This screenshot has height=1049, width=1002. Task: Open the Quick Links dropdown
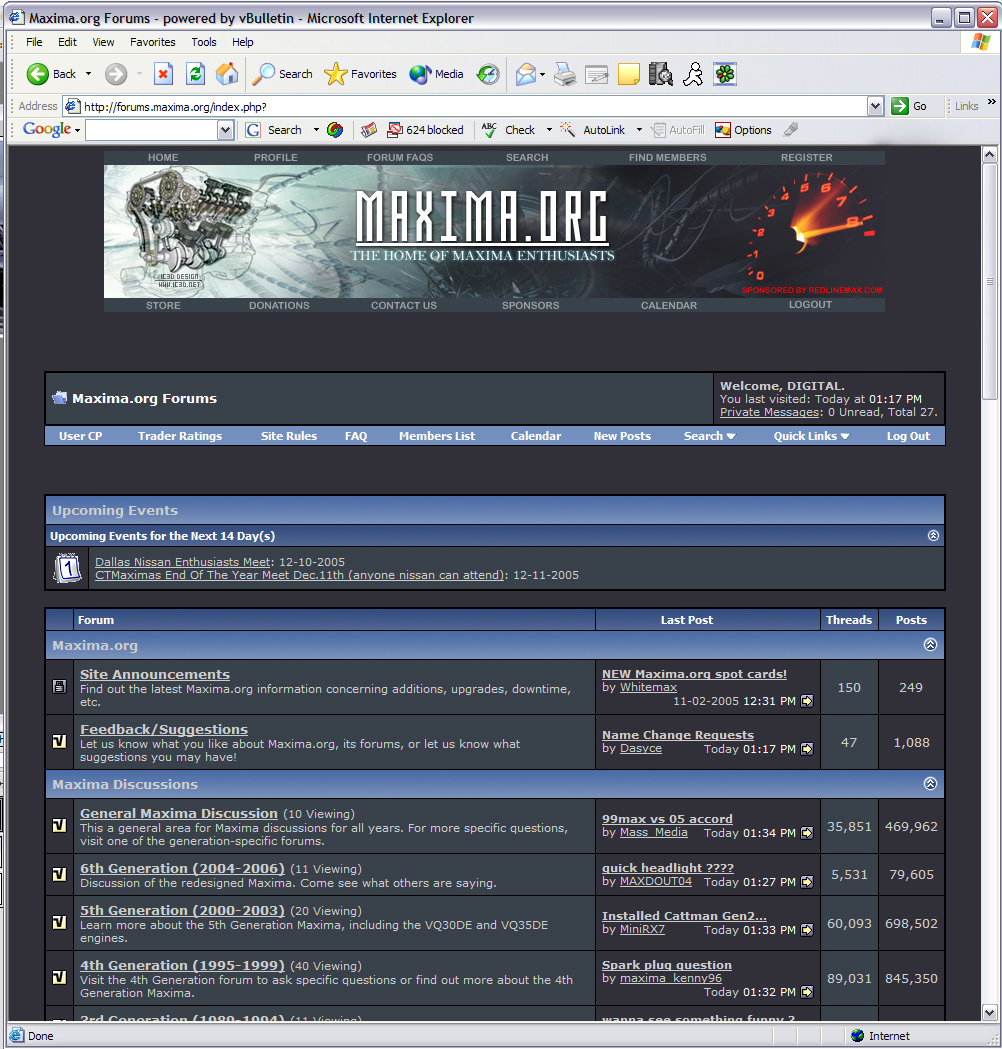(811, 436)
